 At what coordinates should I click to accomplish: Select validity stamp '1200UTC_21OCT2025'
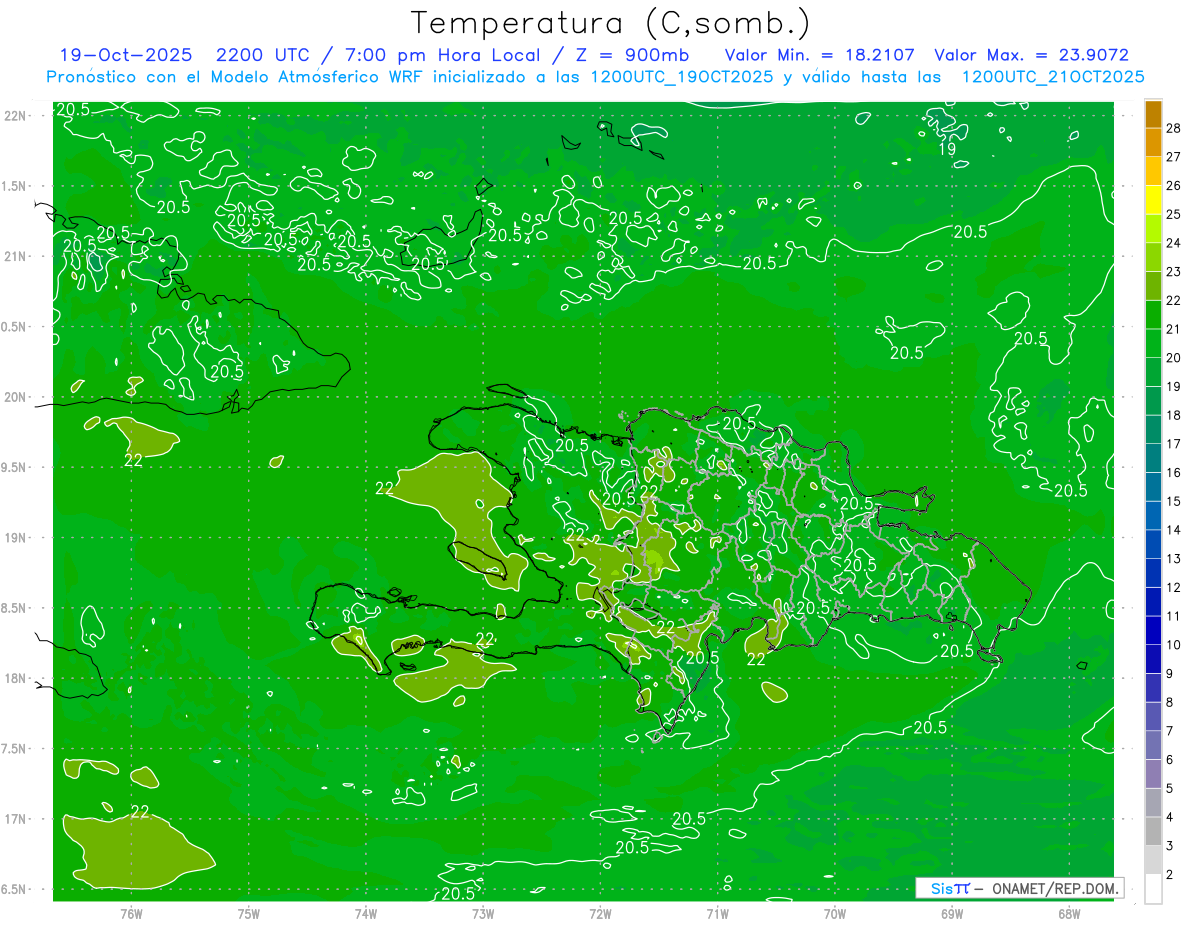1053,77
